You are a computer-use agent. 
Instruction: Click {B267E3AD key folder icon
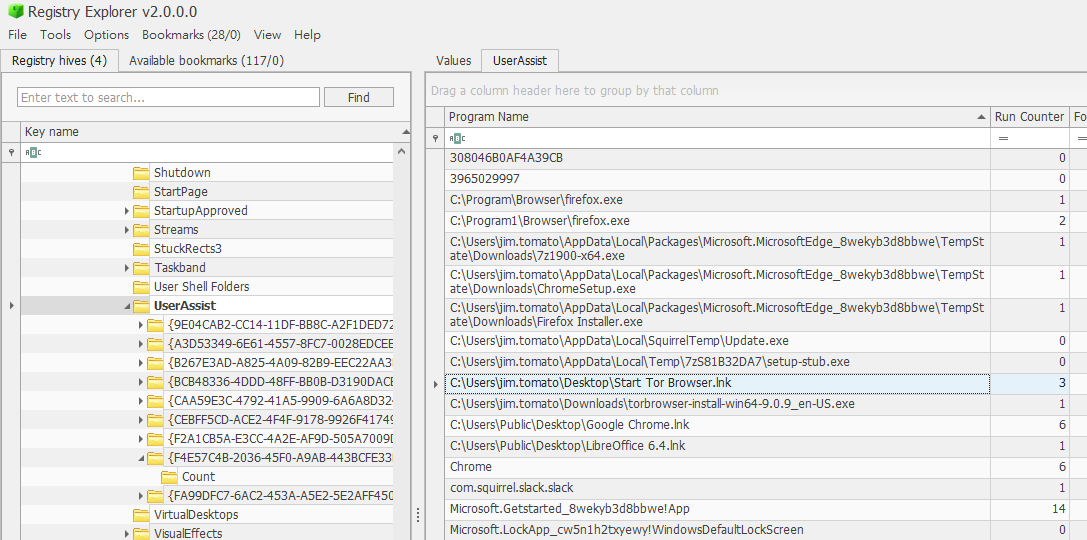[155, 363]
